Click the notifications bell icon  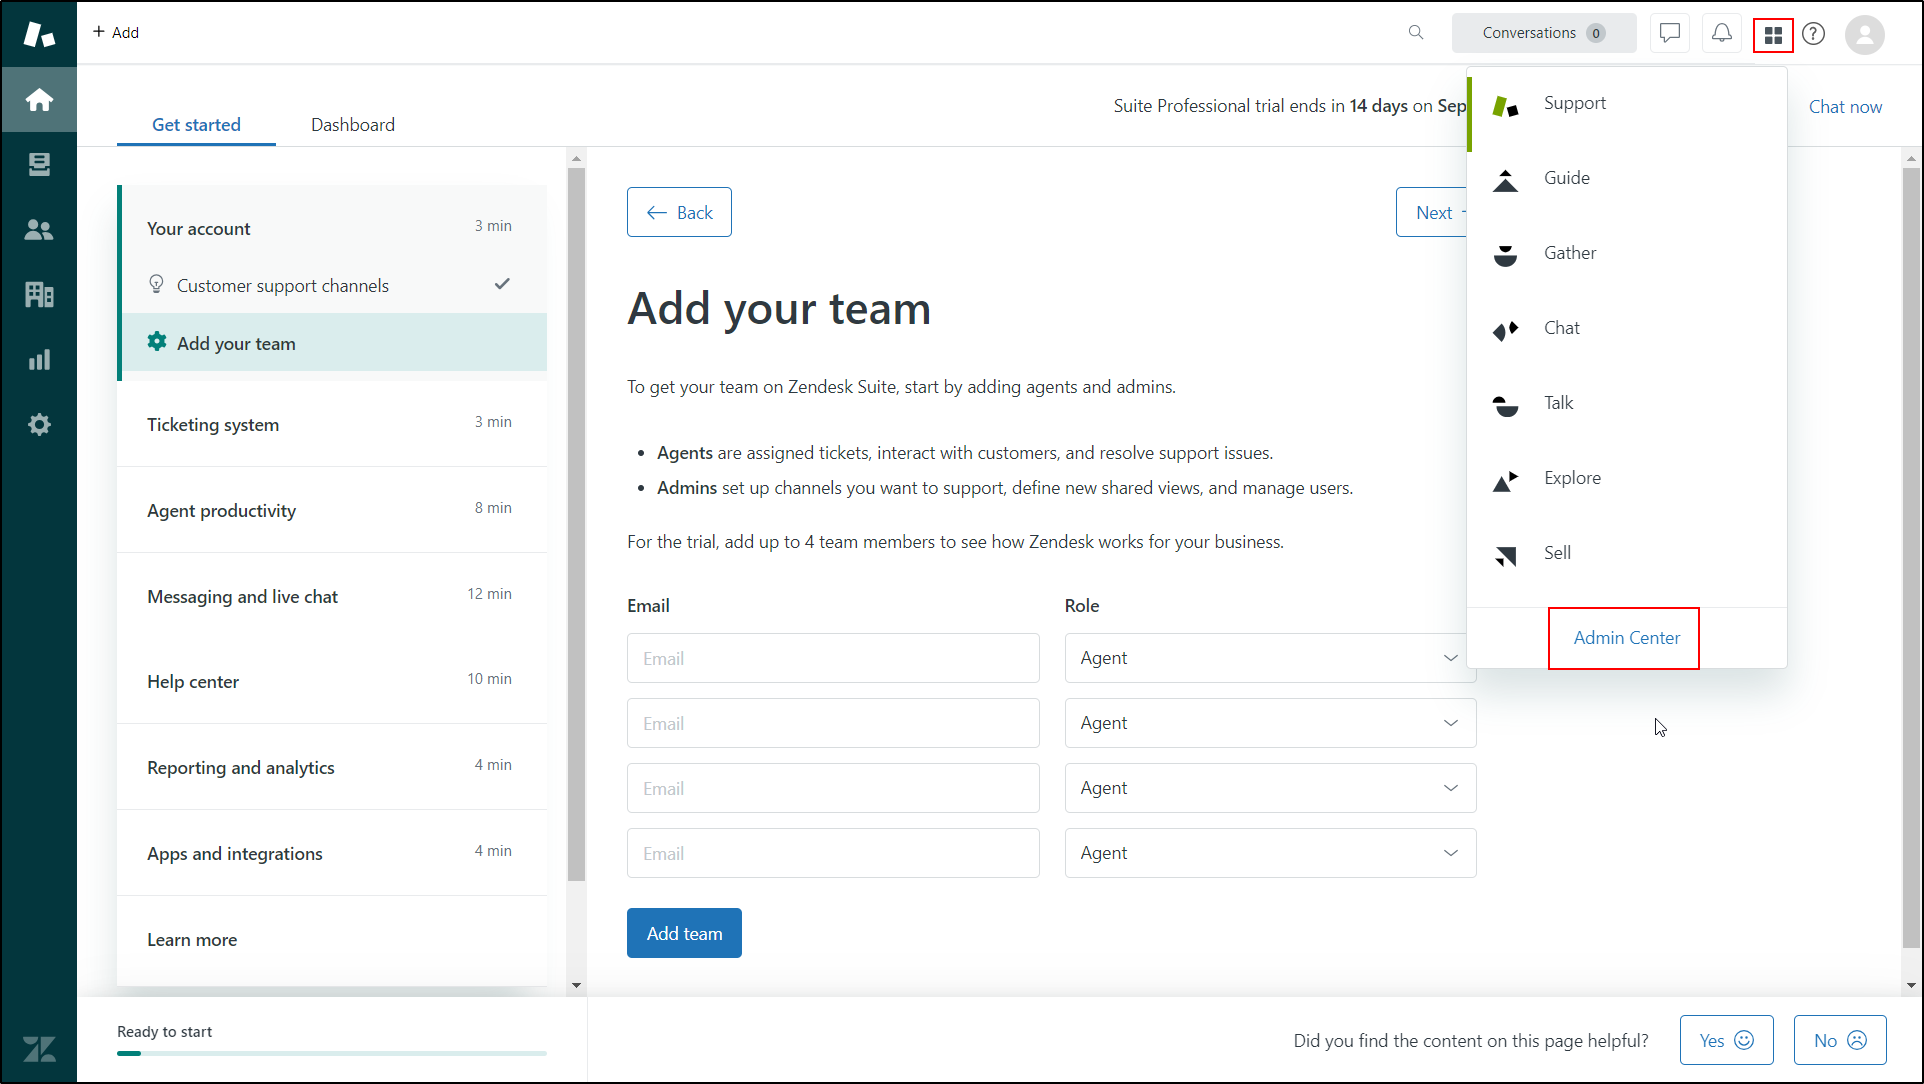1721,33
